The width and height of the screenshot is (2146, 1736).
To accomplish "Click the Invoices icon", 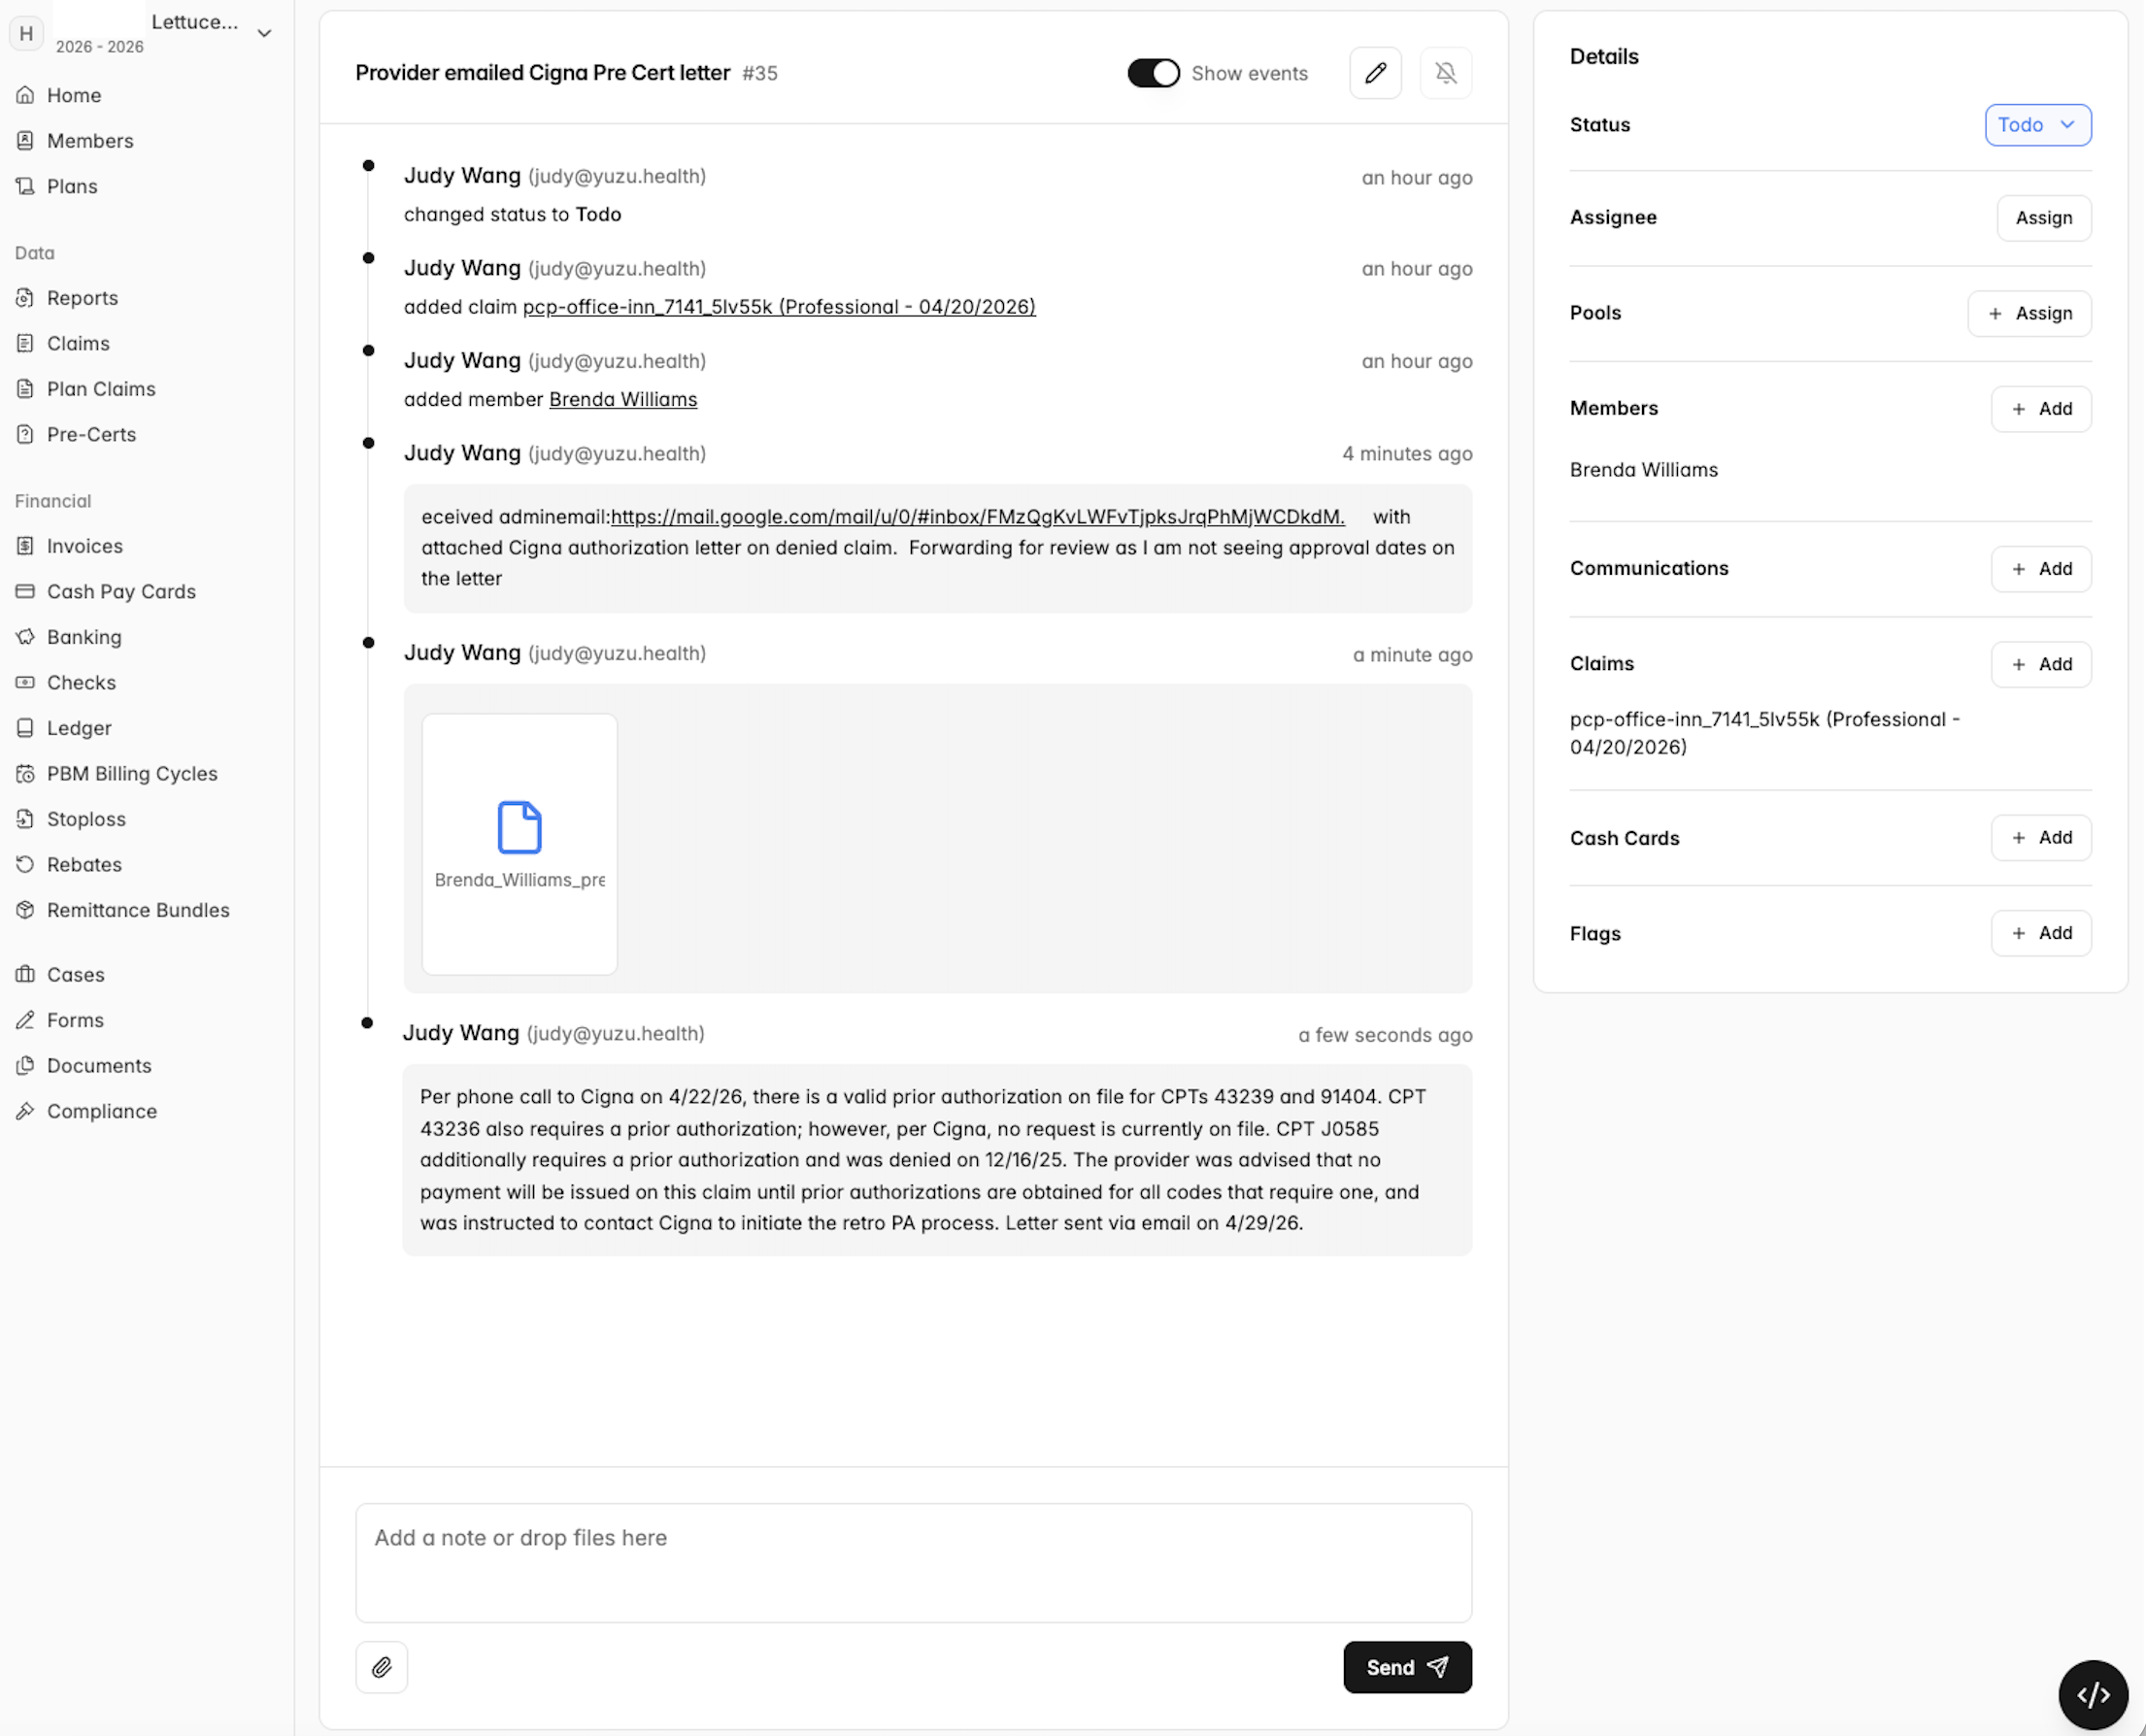I will pyautogui.click(x=25, y=546).
